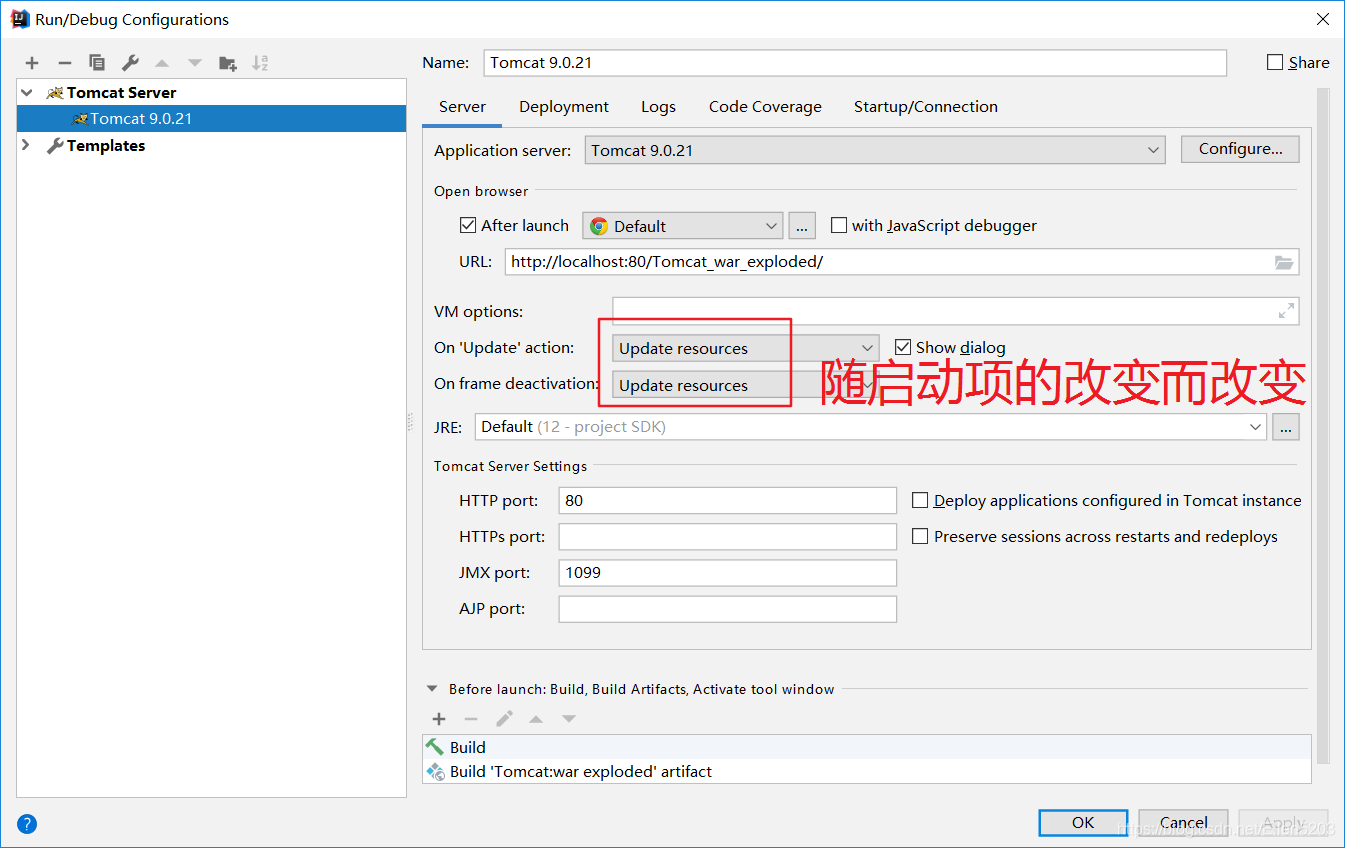
Task: Switch to the Deployment tab
Action: point(564,107)
